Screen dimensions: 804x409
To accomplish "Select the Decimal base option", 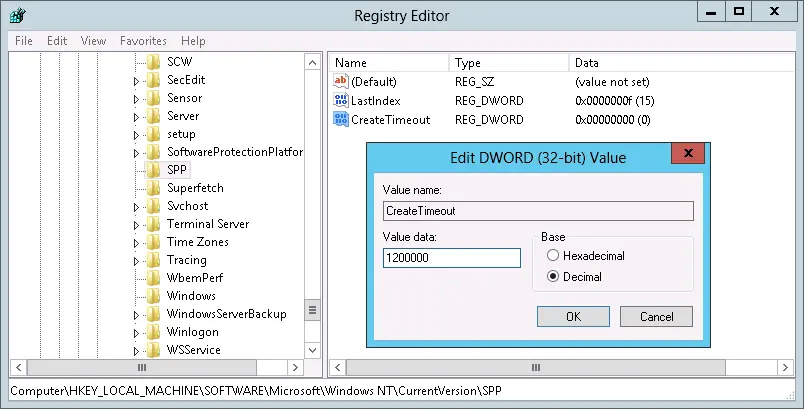I will click(552, 276).
